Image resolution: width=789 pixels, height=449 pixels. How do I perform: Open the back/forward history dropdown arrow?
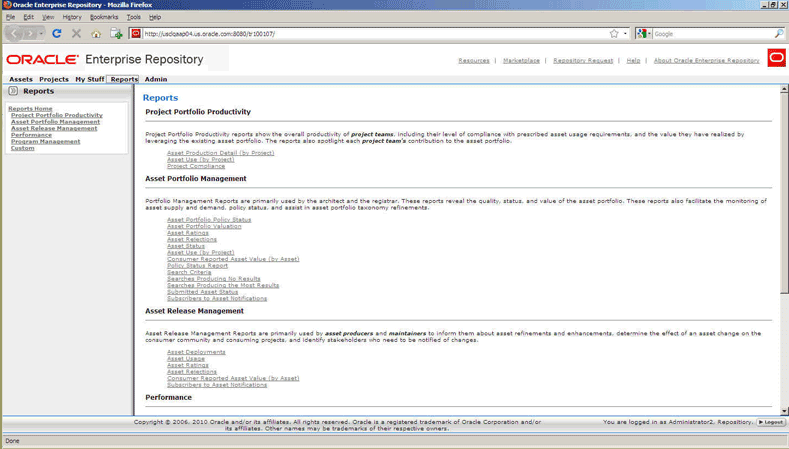coord(41,34)
